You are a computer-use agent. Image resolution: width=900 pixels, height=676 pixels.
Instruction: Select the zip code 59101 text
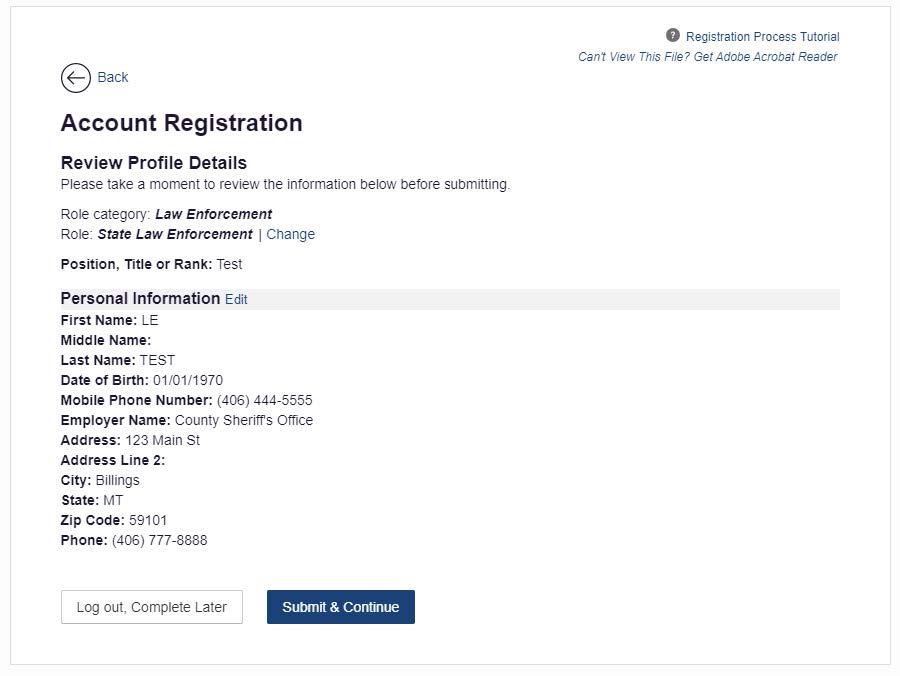(148, 520)
